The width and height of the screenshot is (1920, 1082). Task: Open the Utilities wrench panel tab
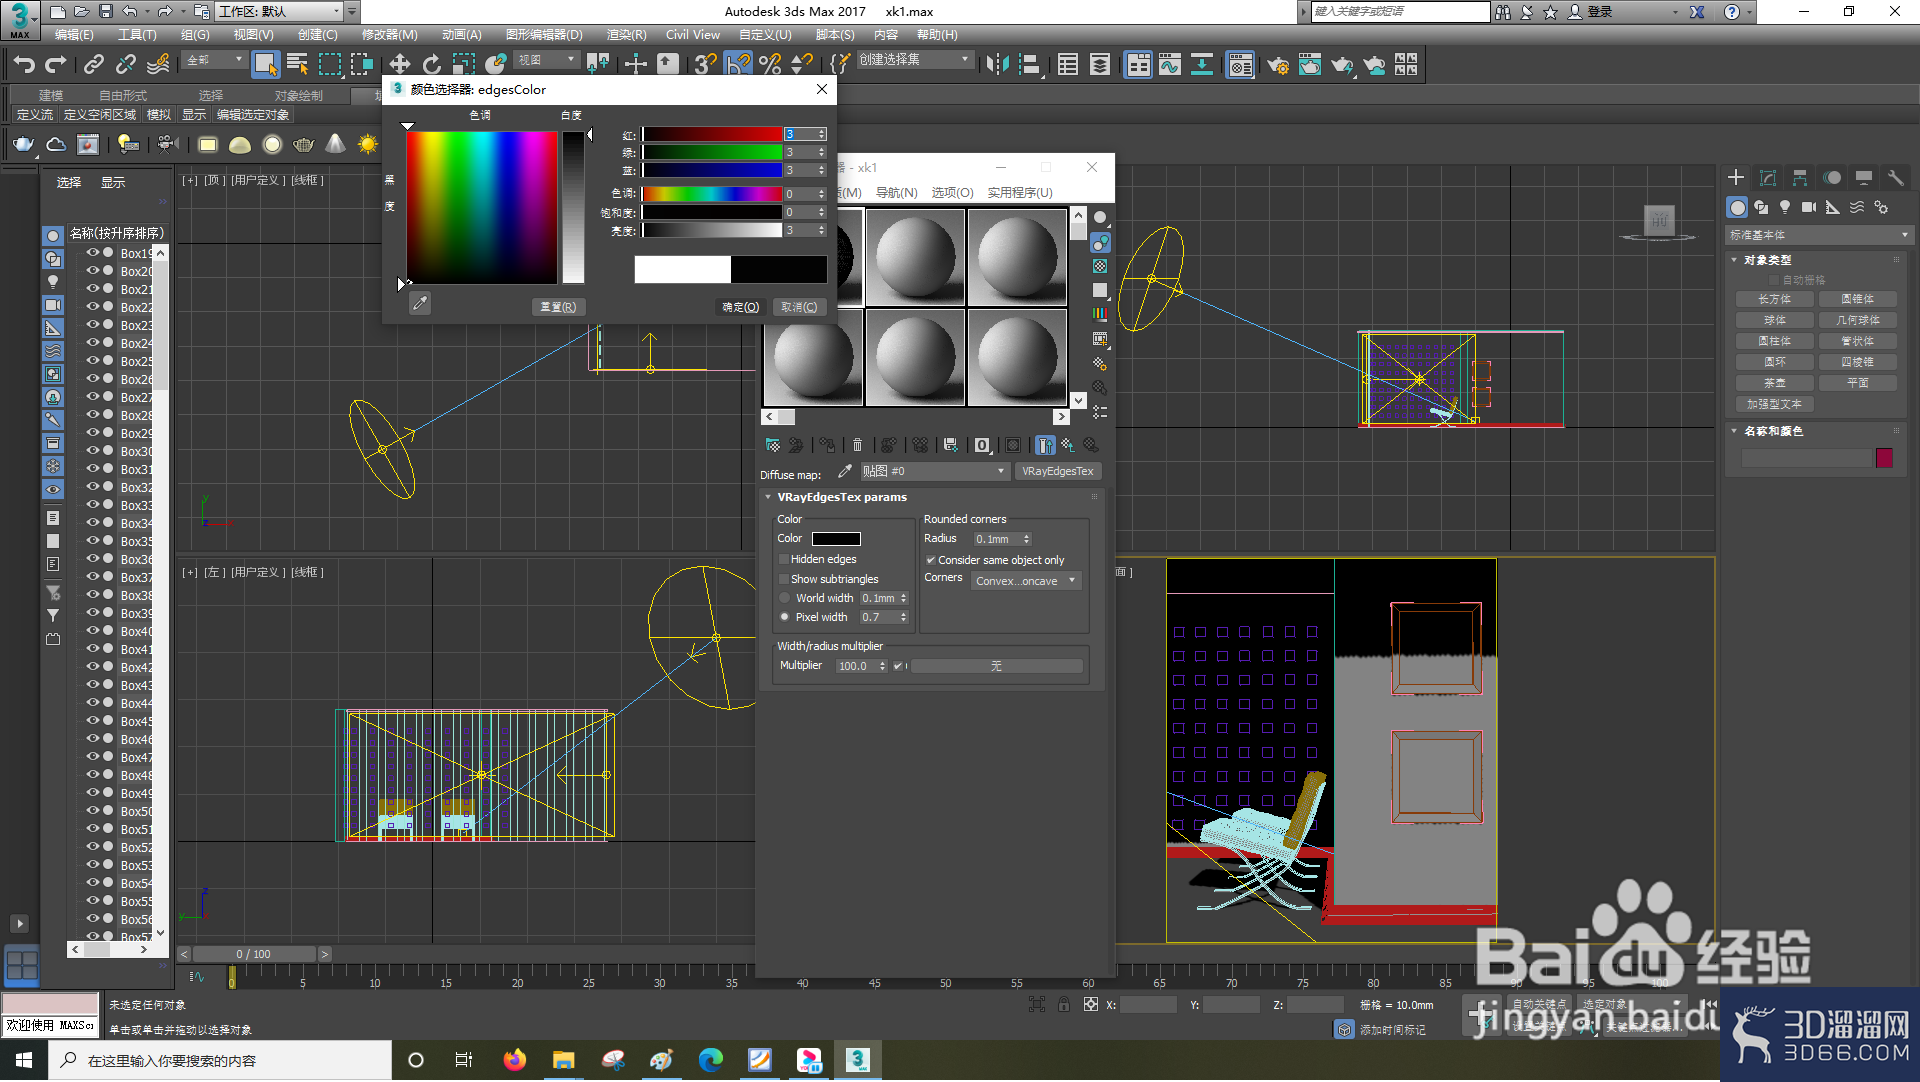tap(1895, 178)
